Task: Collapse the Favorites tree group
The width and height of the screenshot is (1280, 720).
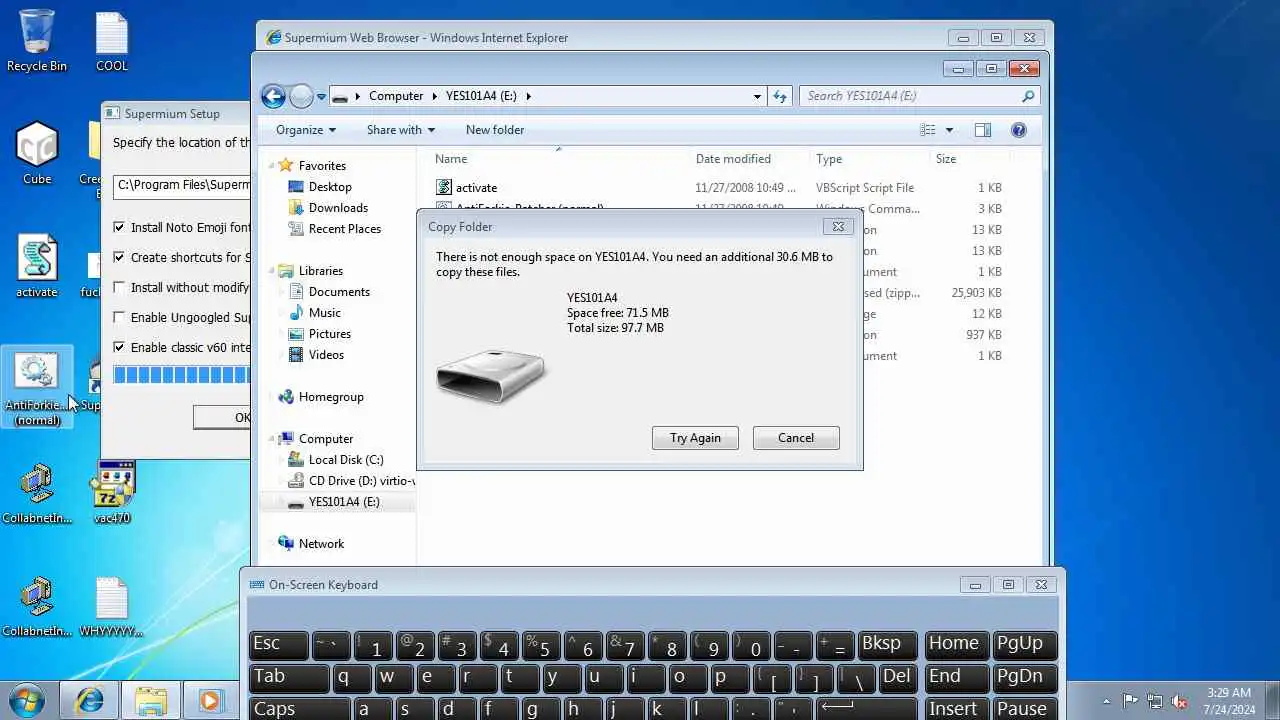Action: [x=271, y=165]
